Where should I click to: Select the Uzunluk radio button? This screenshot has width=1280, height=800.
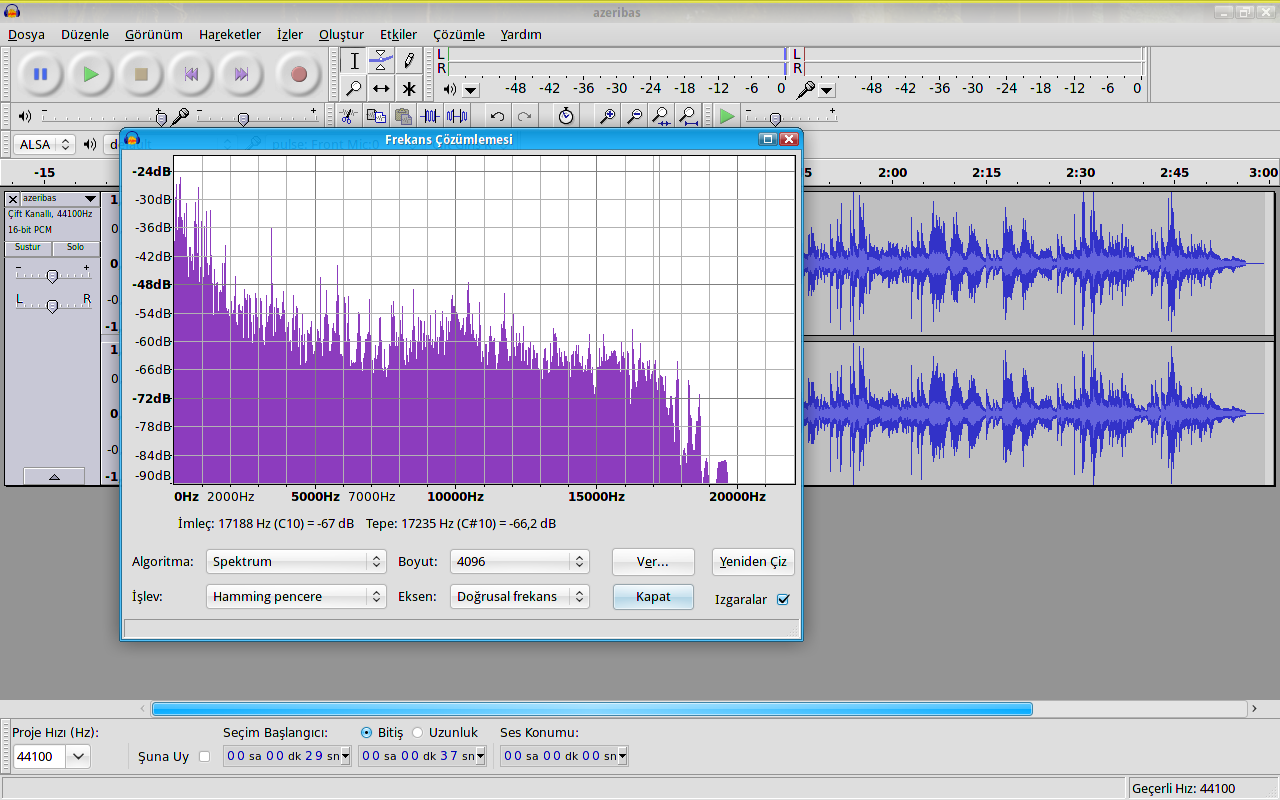click(418, 732)
